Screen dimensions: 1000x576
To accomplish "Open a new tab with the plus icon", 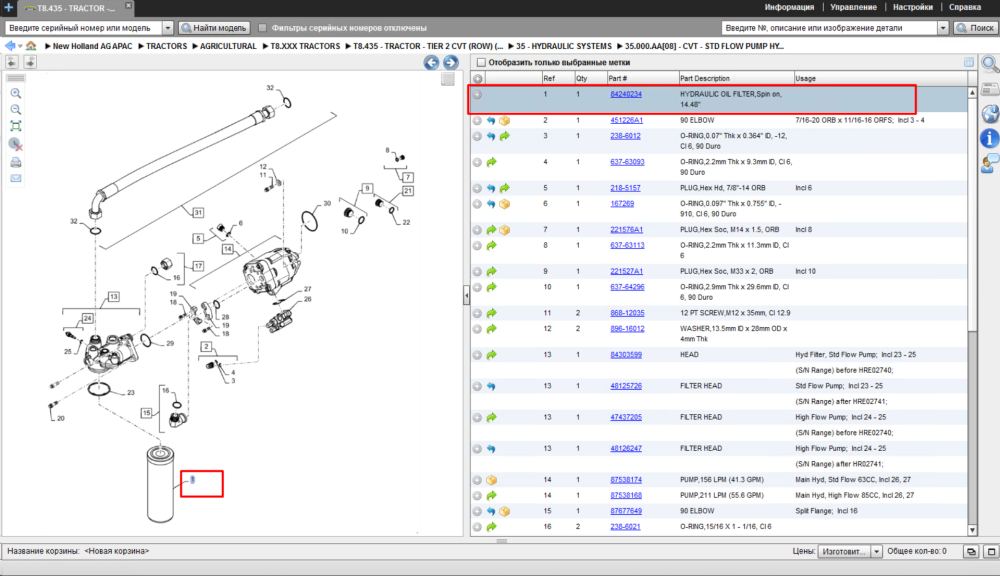I will tap(8, 8).
